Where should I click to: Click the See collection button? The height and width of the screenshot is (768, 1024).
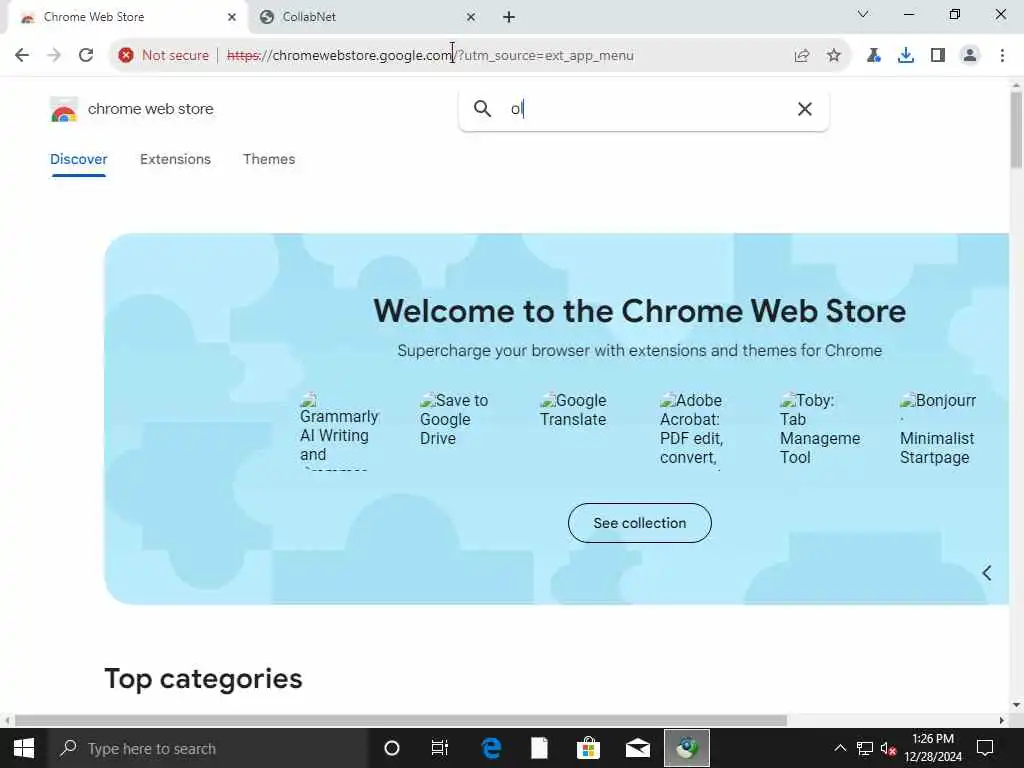[639, 523]
